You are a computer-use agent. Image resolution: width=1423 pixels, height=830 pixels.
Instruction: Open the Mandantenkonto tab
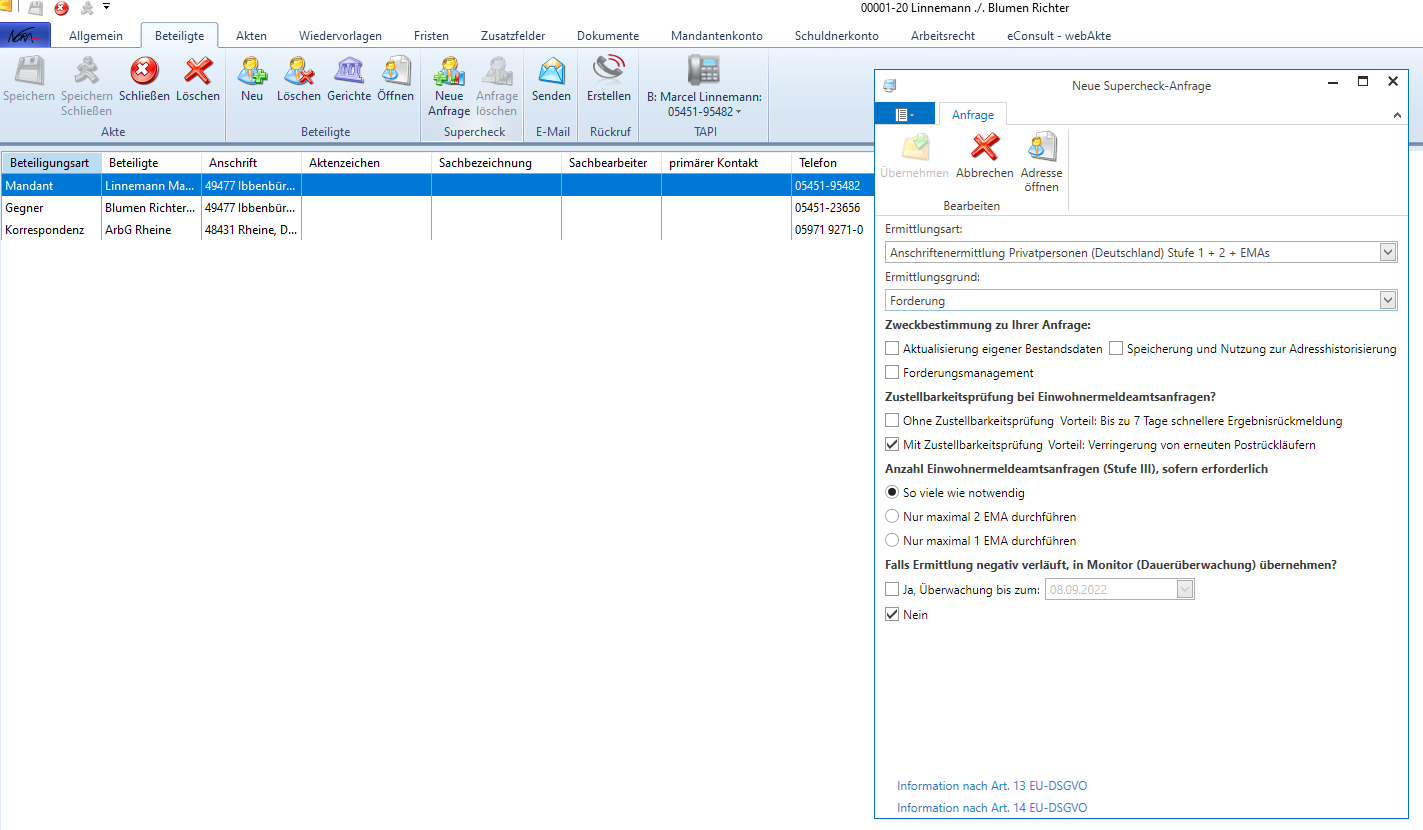click(x=716, y=36)
